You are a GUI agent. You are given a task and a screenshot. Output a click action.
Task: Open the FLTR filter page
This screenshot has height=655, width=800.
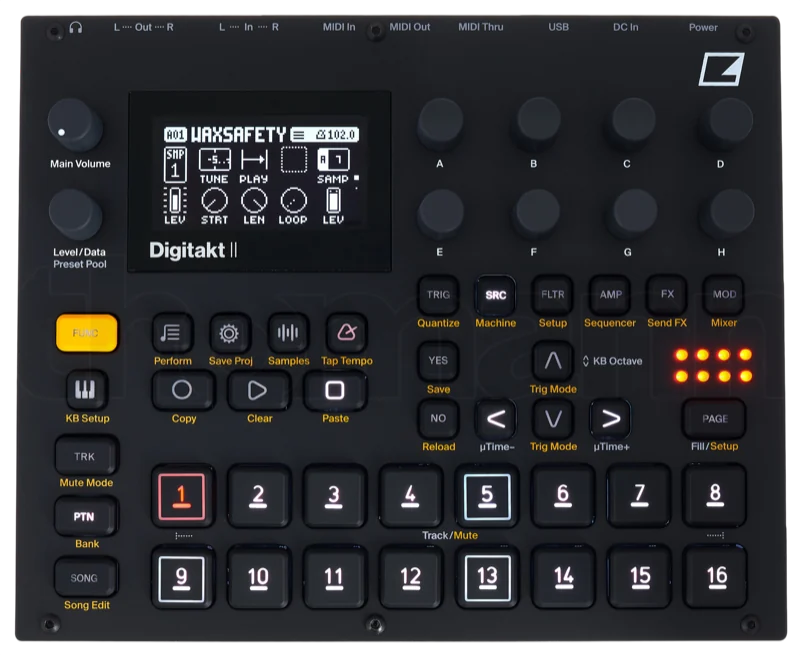coord(553,295)
